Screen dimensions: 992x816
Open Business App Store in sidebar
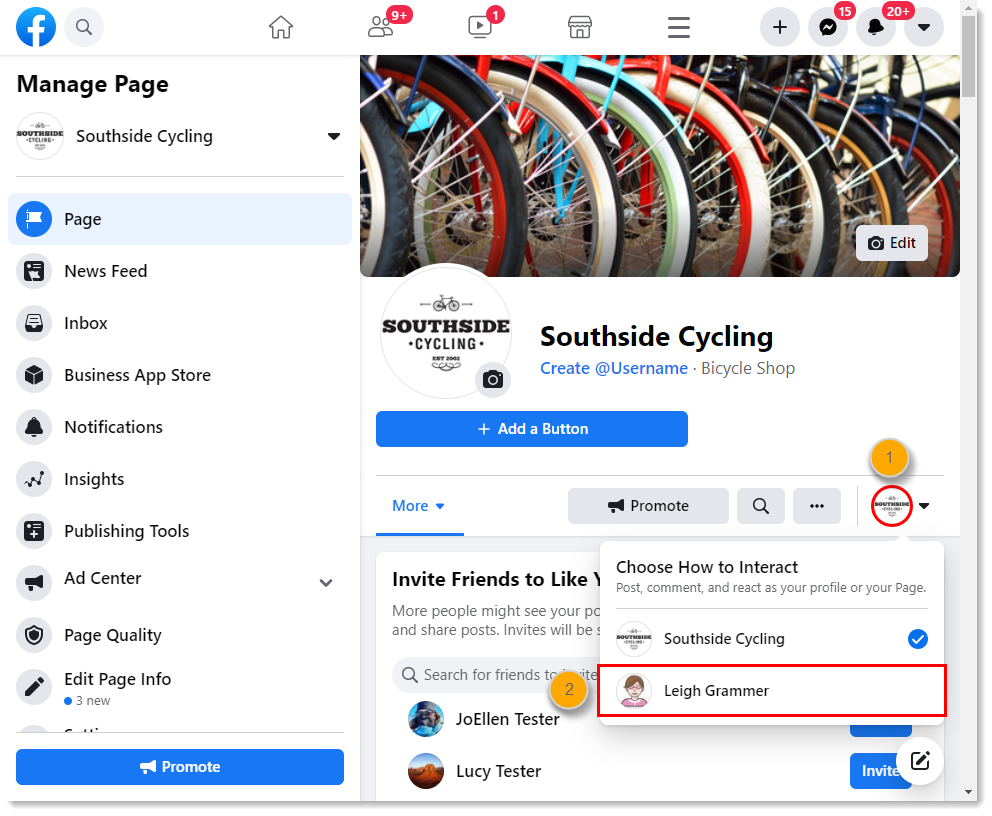180,375
